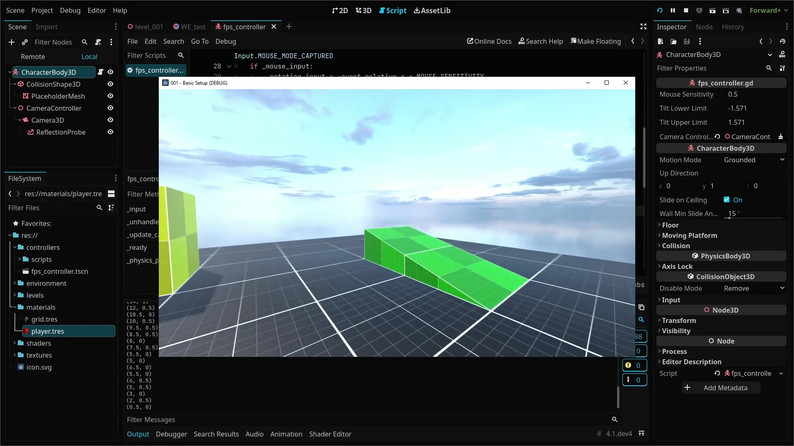Click the sort files icon in FileSystem

[111, 208]
